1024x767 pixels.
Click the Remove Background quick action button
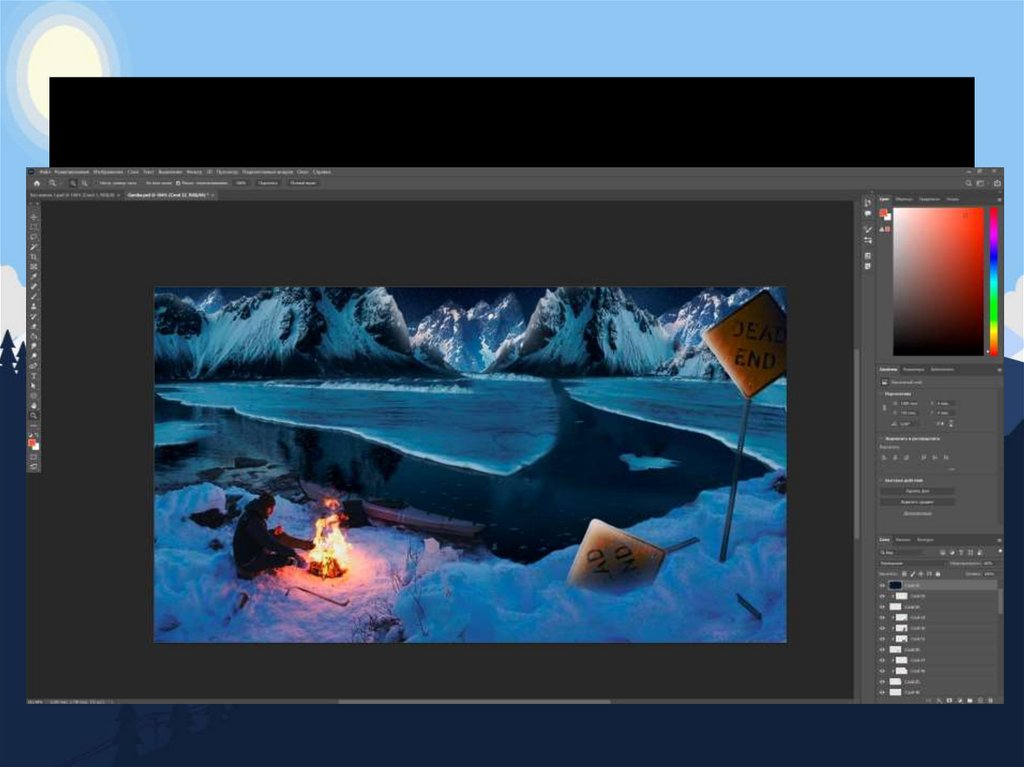[917, 491]
